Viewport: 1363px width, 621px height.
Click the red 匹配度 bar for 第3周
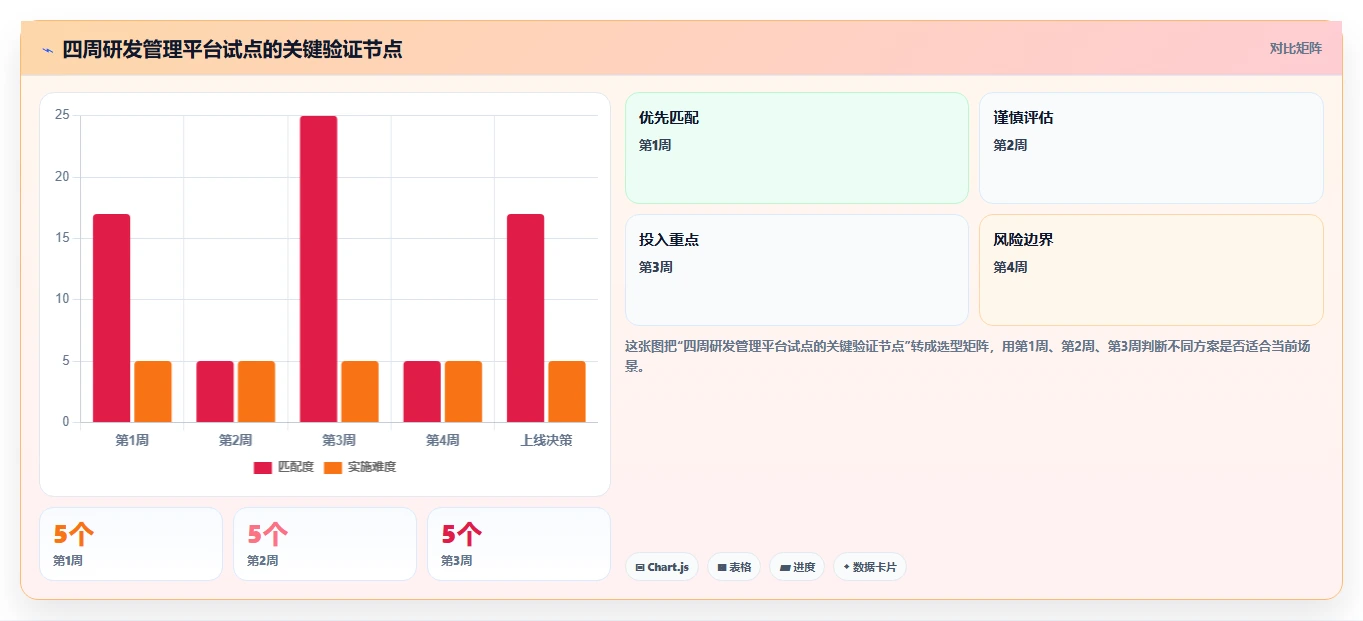tap(319, 269)
